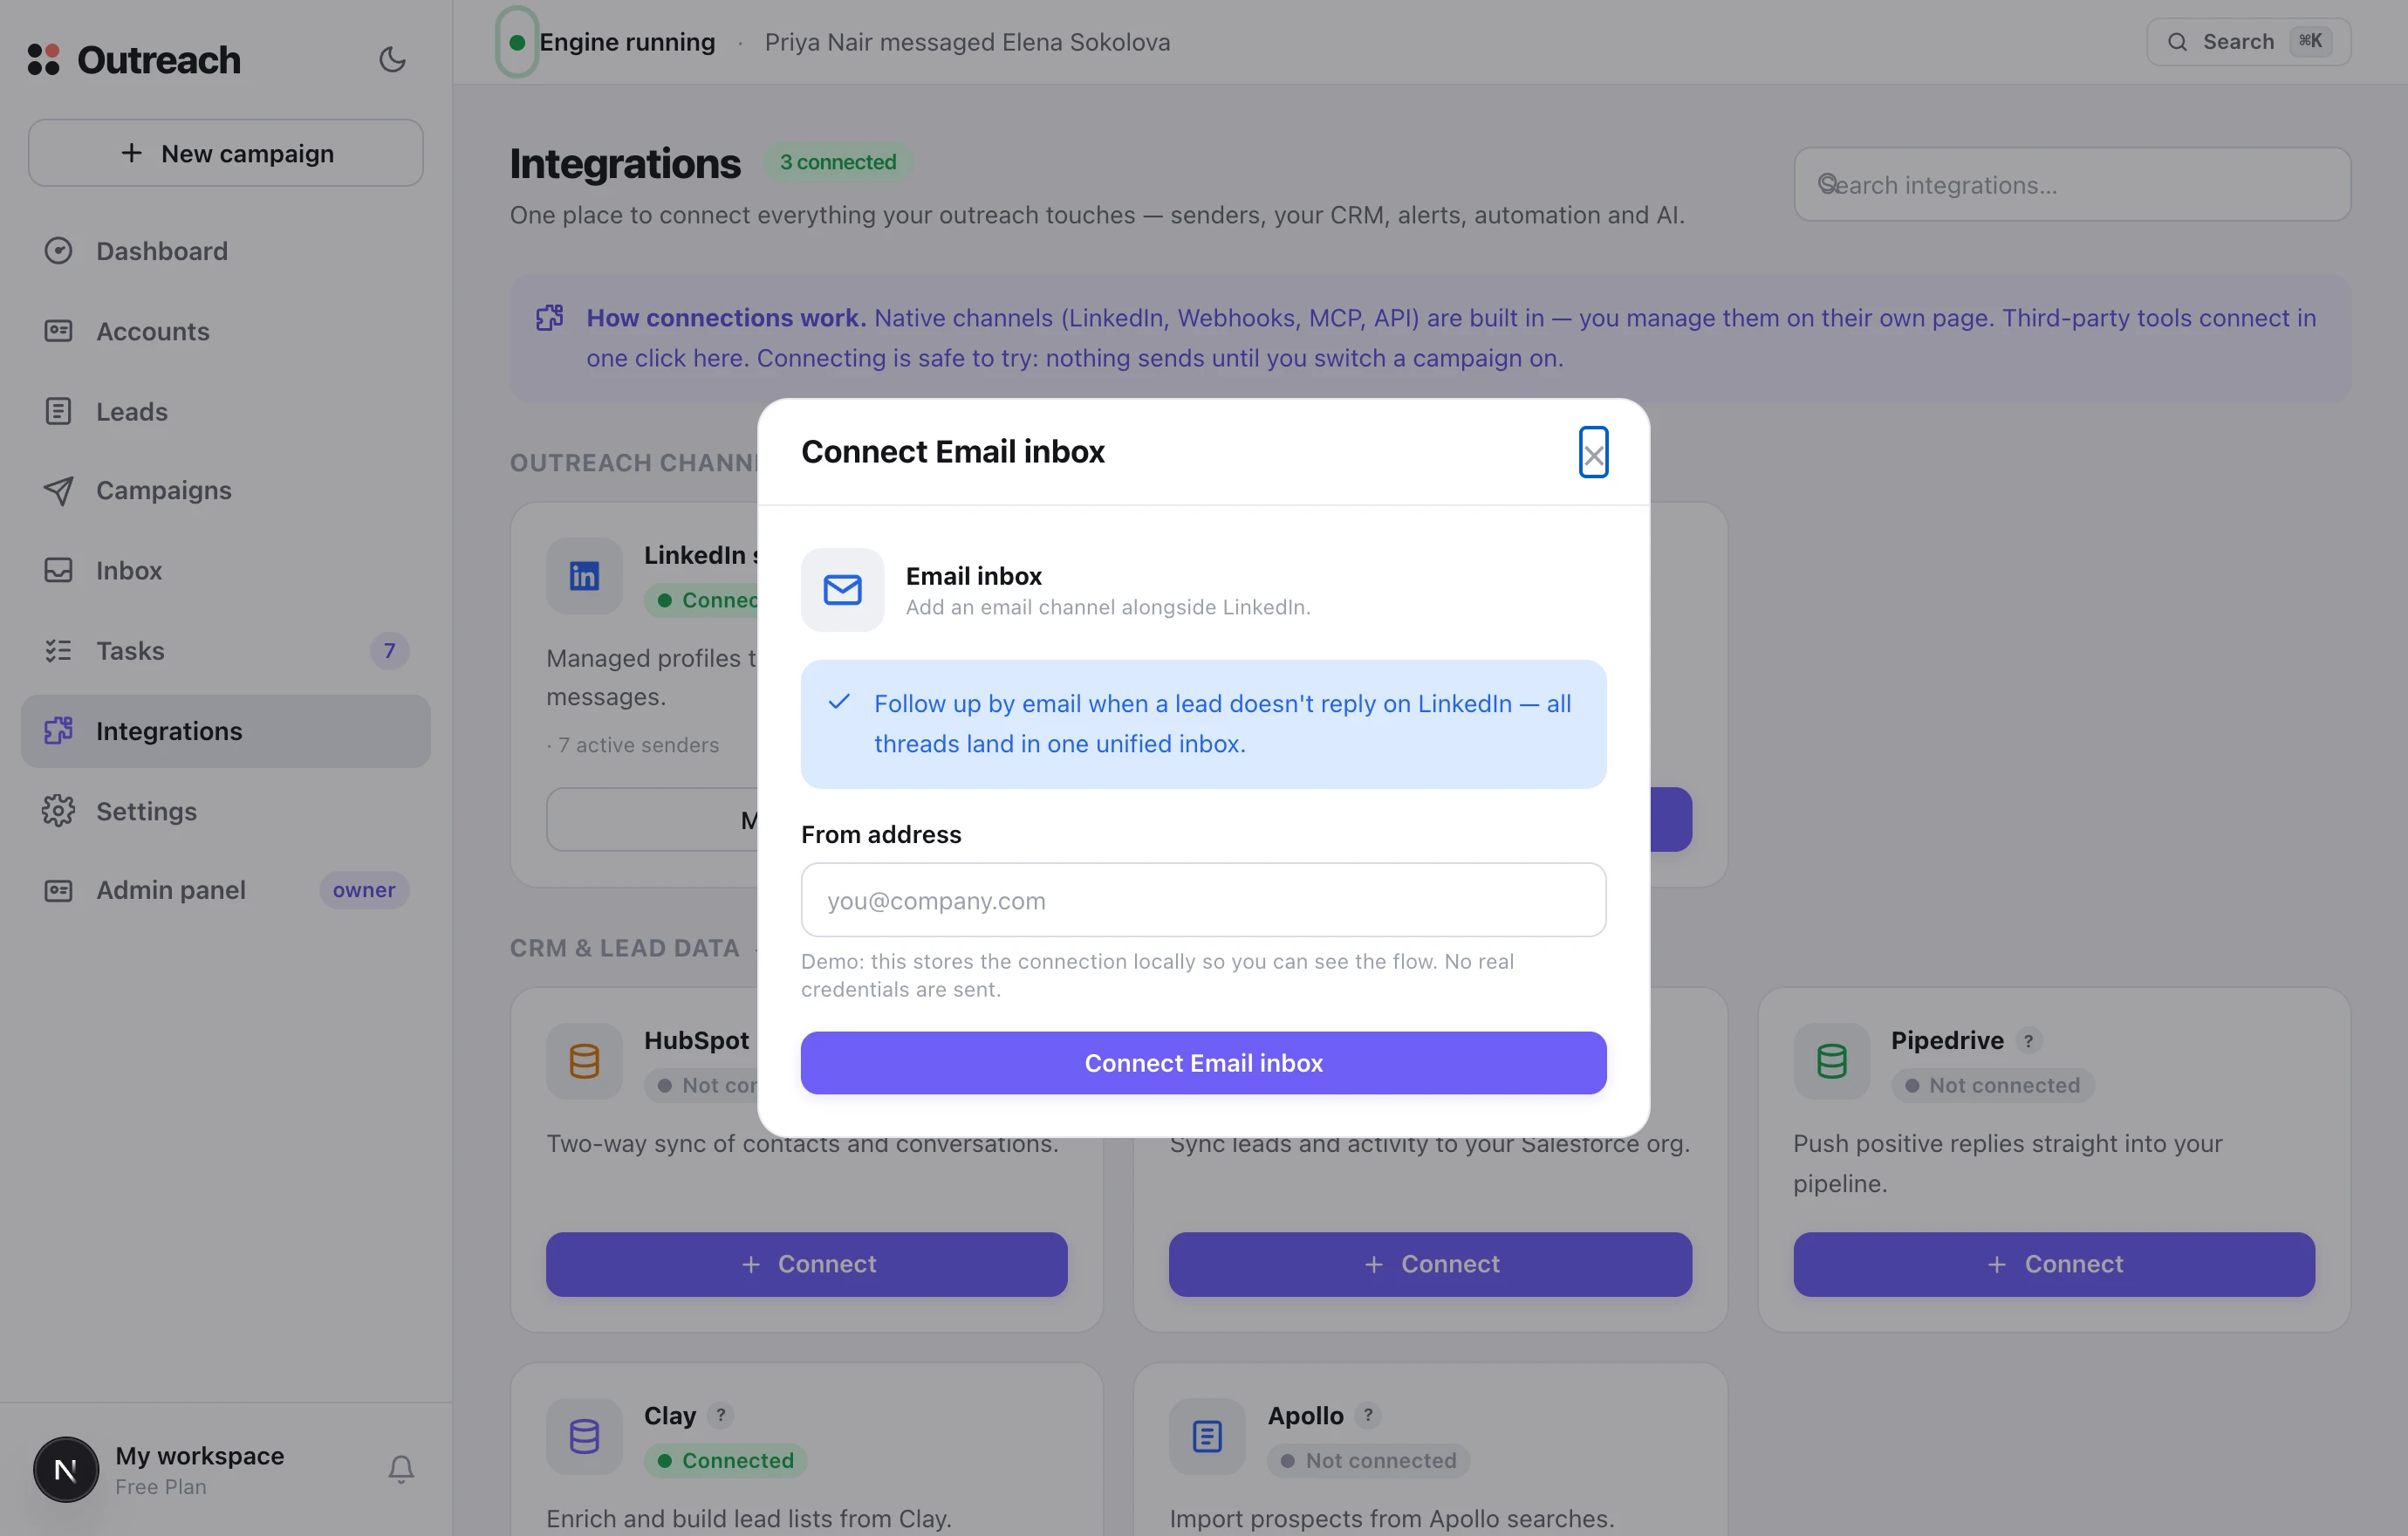Click the puzzle icon in info banner
This screenshot has height=1536, width=2408.
click(550, 317)
